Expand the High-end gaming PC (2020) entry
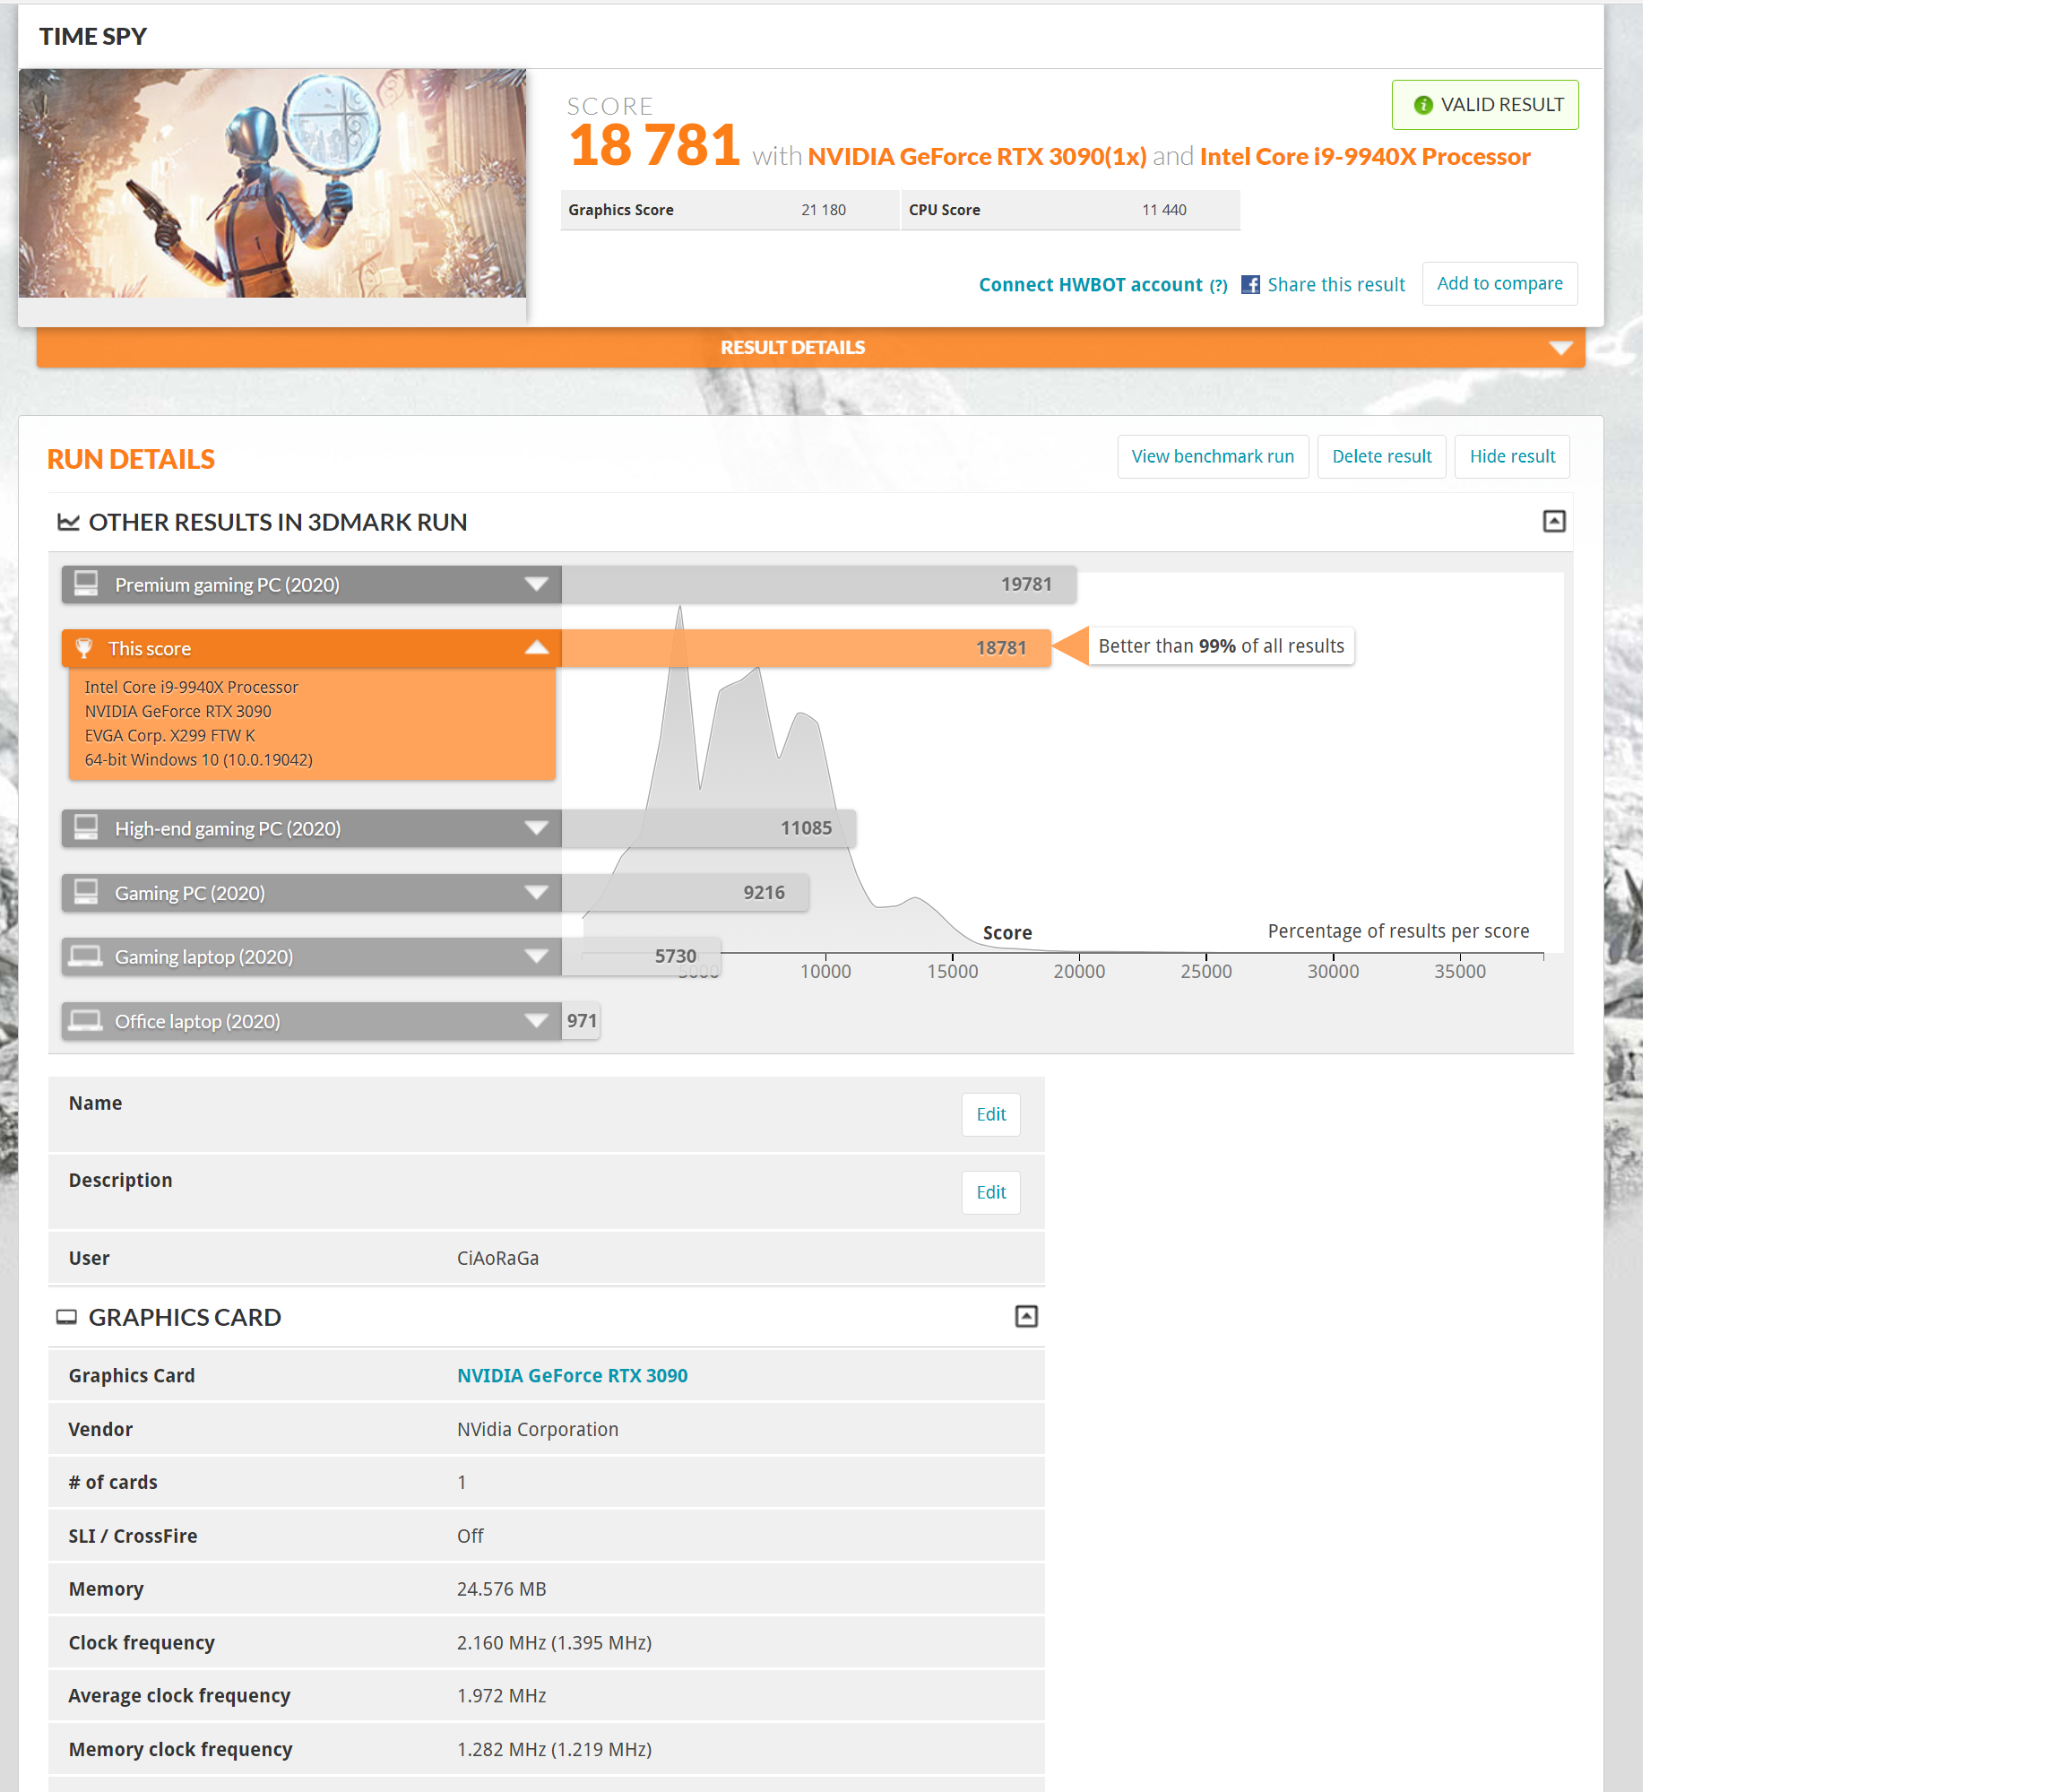The width and height of the screenshot is (2065, 1792). coord(537,828)
